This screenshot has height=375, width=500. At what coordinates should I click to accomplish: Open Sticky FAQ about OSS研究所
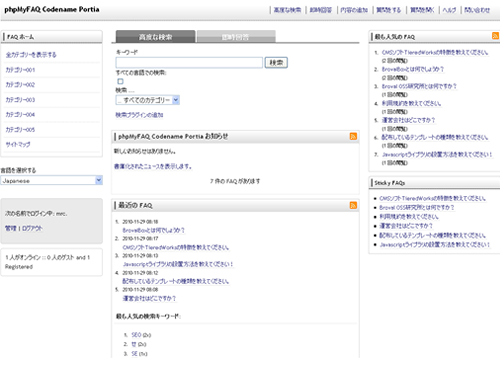[x=417, y=207]
